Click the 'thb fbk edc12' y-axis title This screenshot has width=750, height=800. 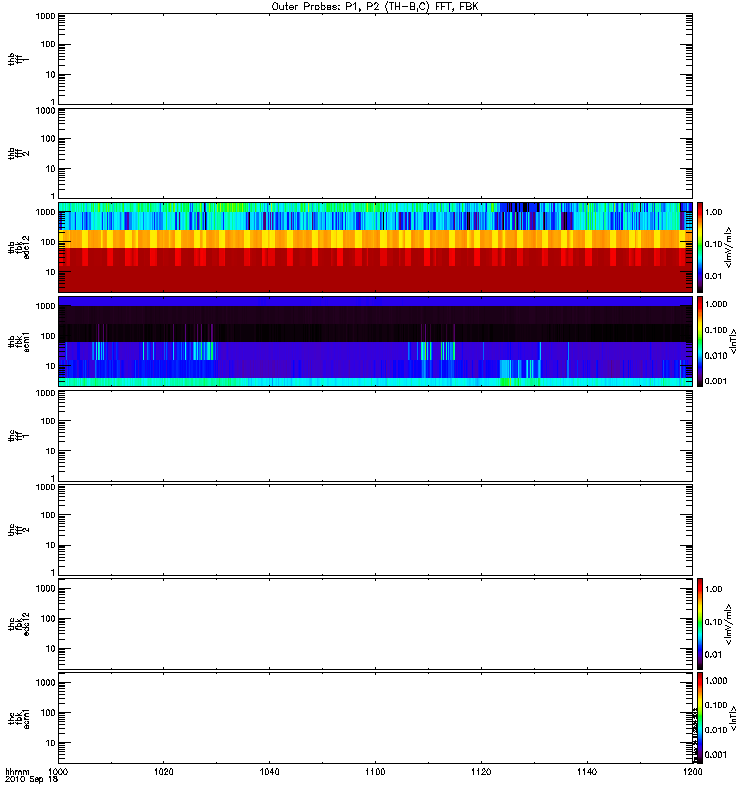19,247
